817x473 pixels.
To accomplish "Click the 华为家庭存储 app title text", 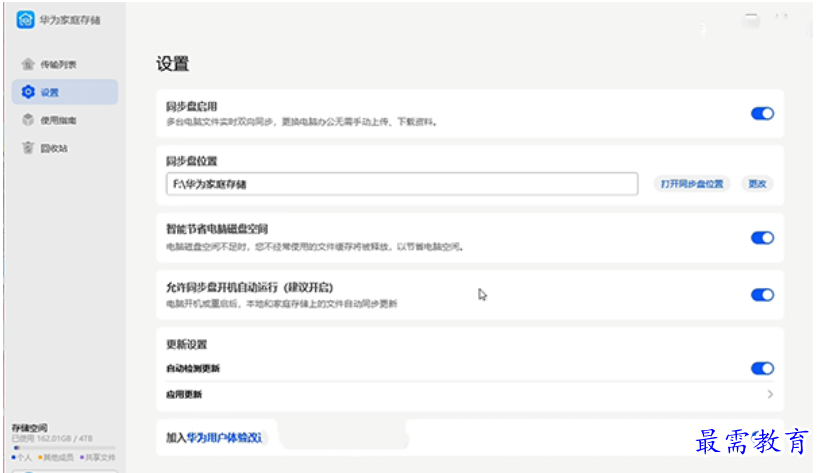I will tap(70, 20).
